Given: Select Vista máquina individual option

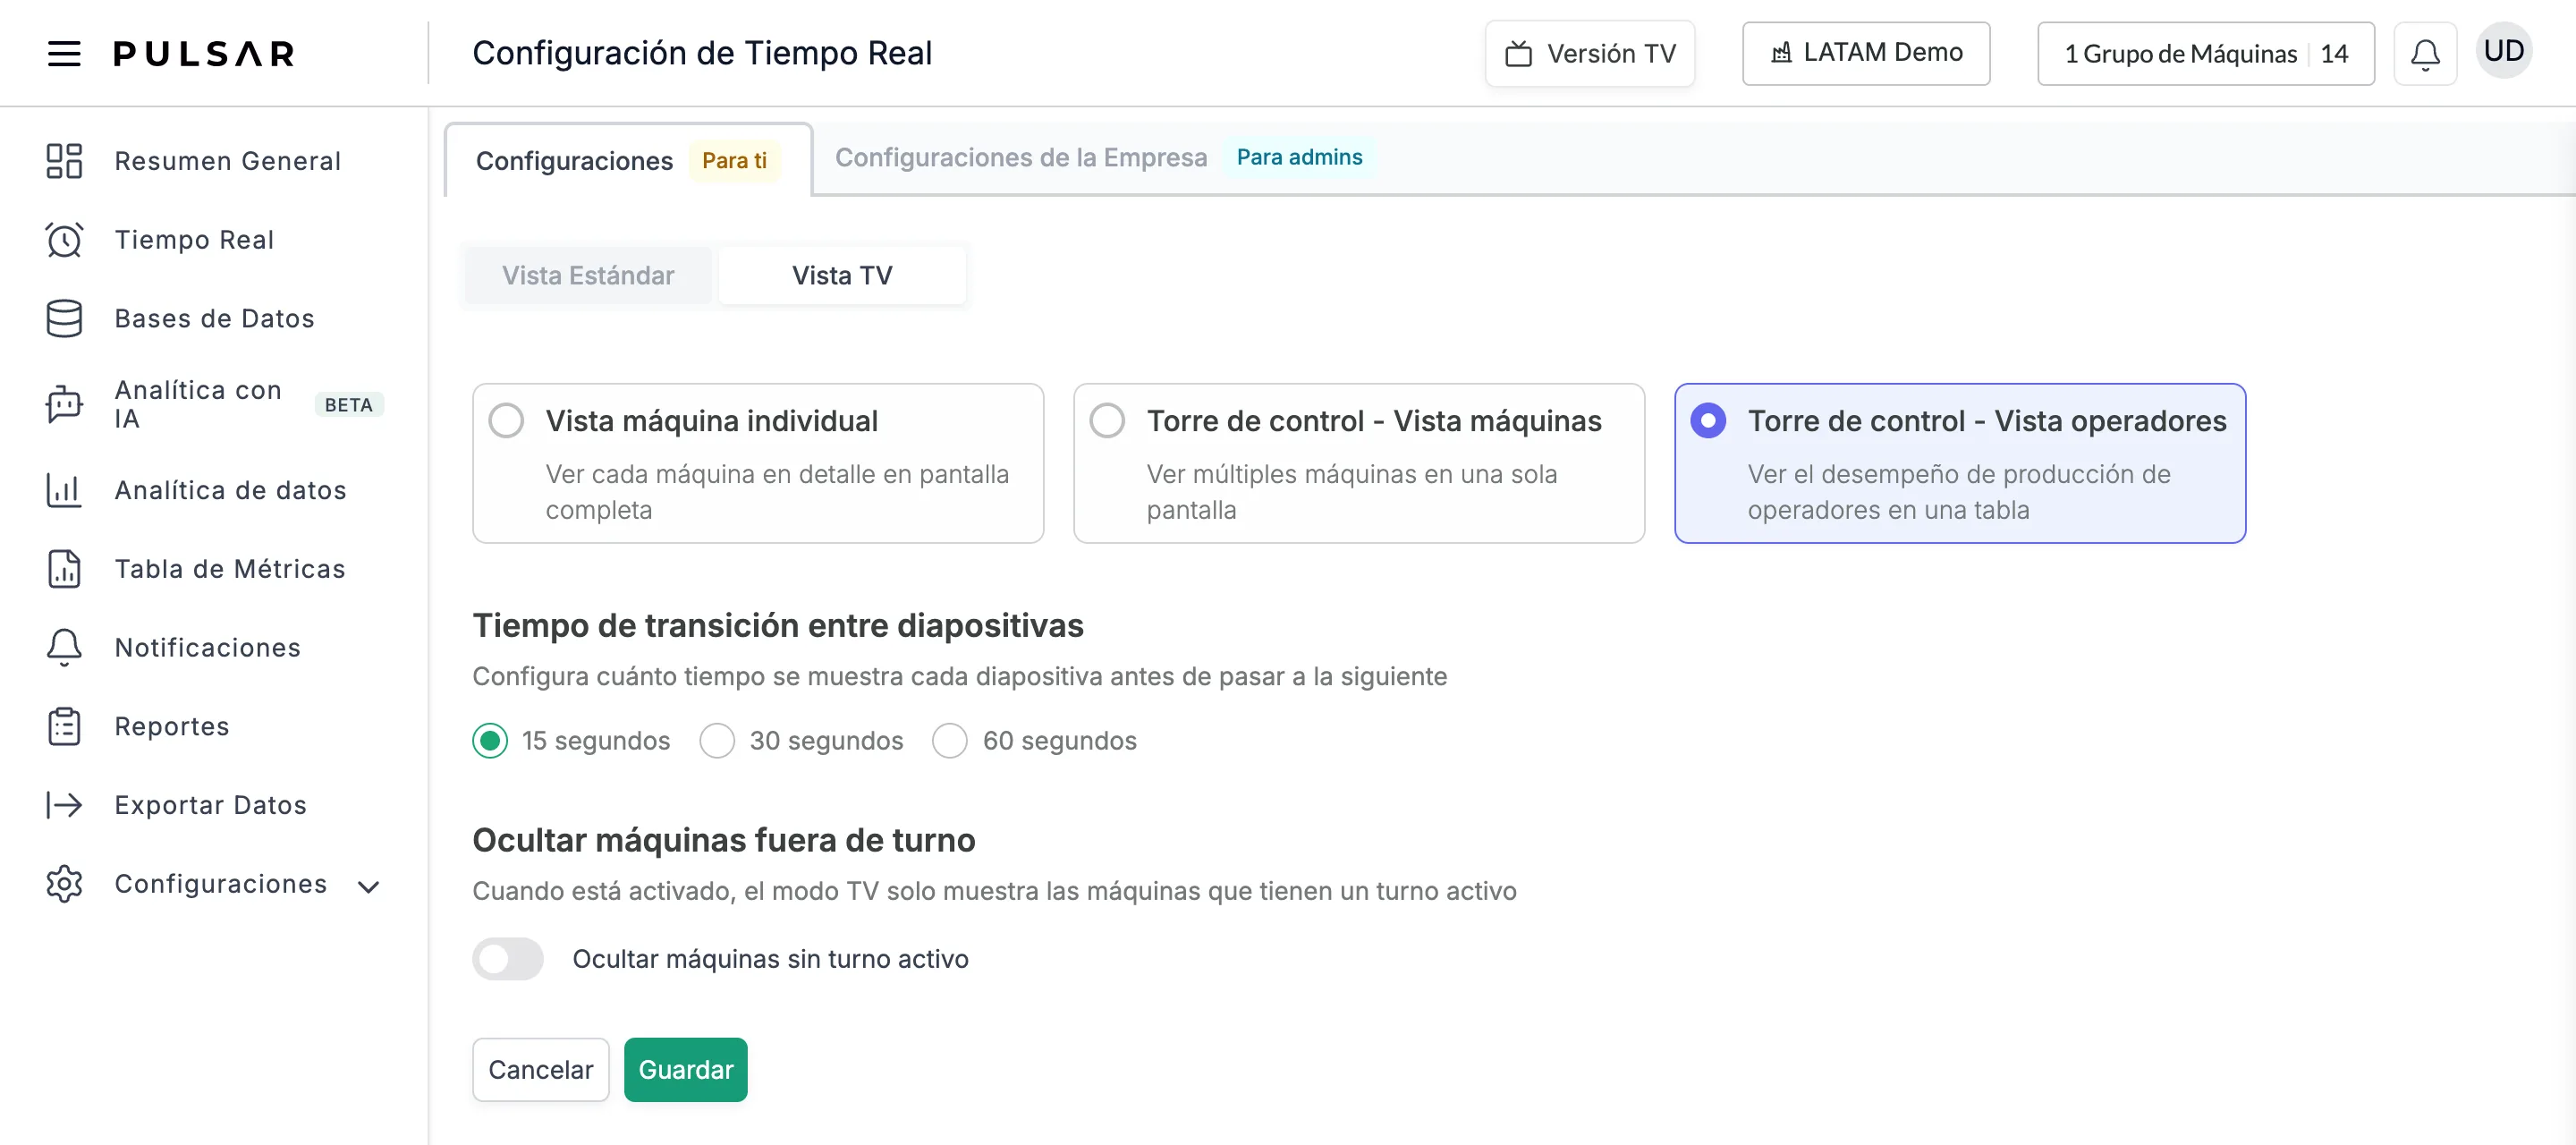Looking at the screenshot, I should 758,463.
